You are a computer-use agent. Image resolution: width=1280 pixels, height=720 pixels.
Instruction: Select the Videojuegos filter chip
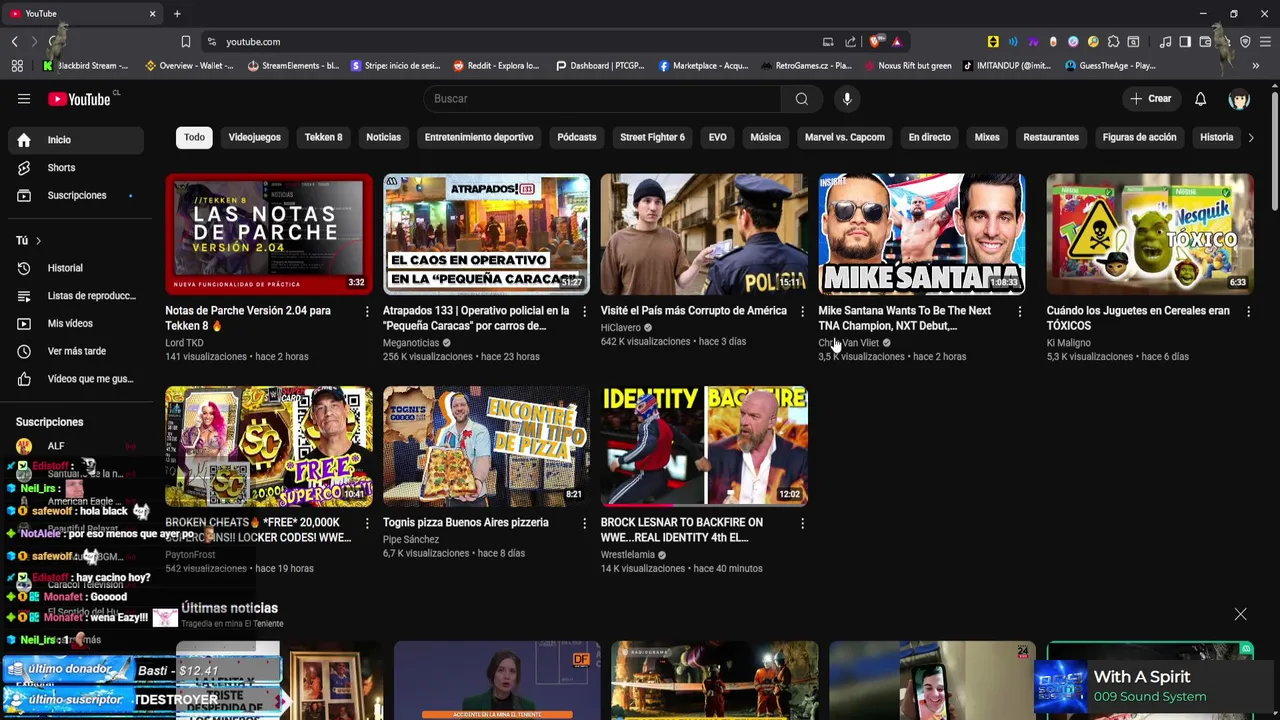[254, 138]
